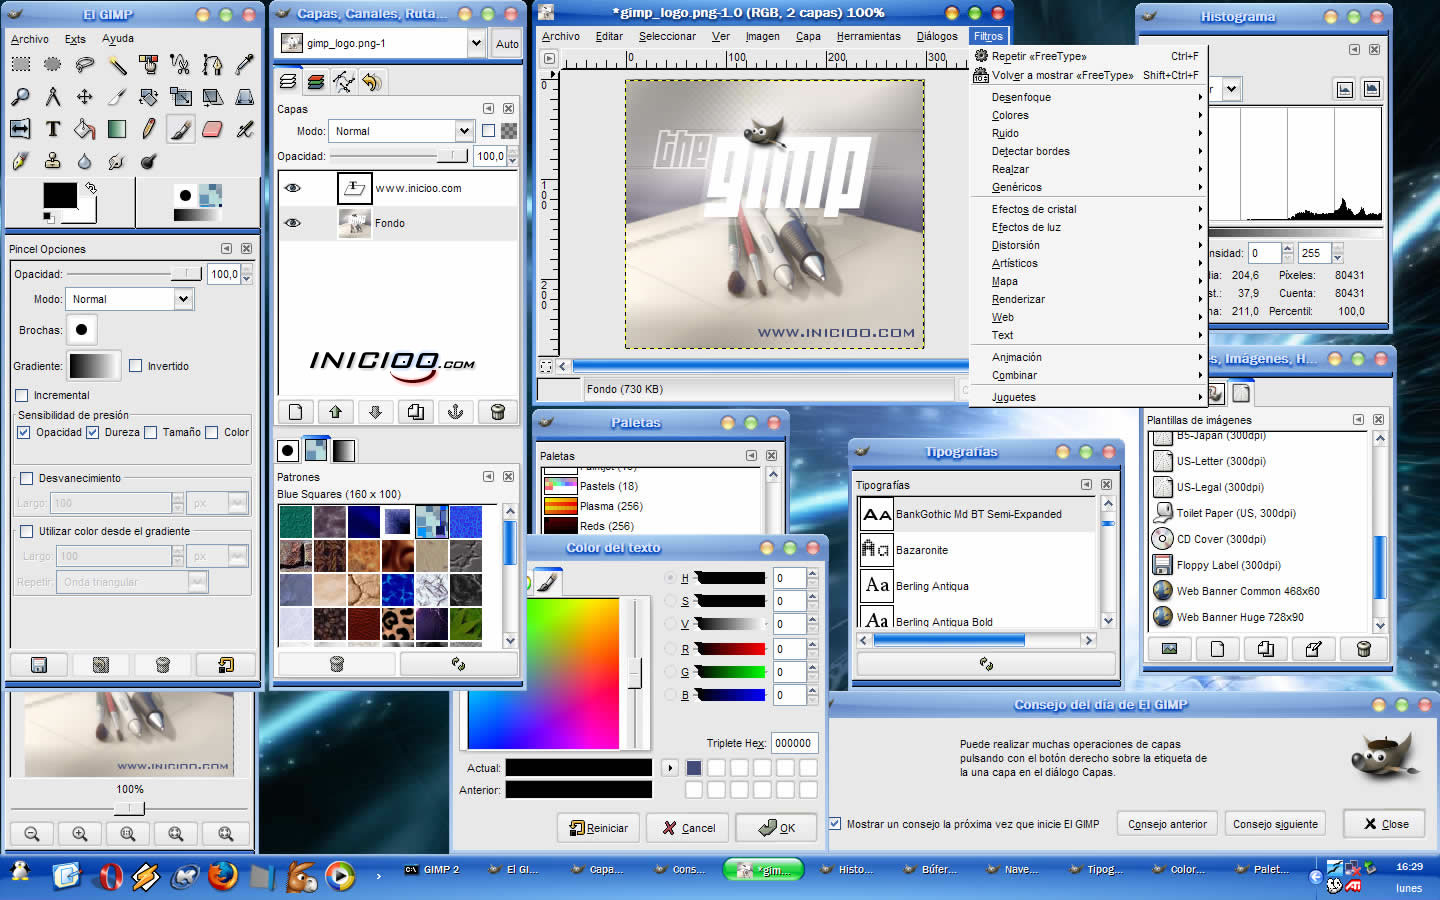Select the Rectangle Select tool in toolbox
Image resolution: width=1440 pixels, height=900 pixels.
[x=21, y=65]
